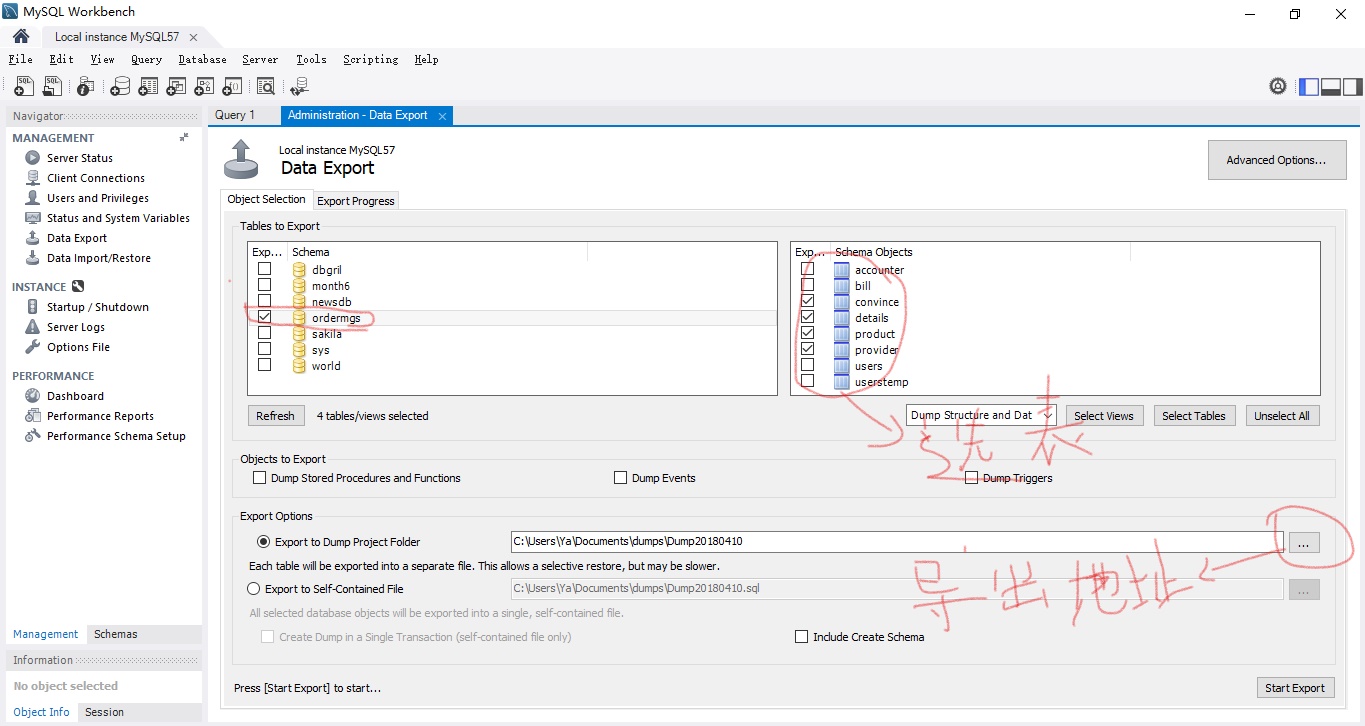Open Users and Privileges

[97, 198]
